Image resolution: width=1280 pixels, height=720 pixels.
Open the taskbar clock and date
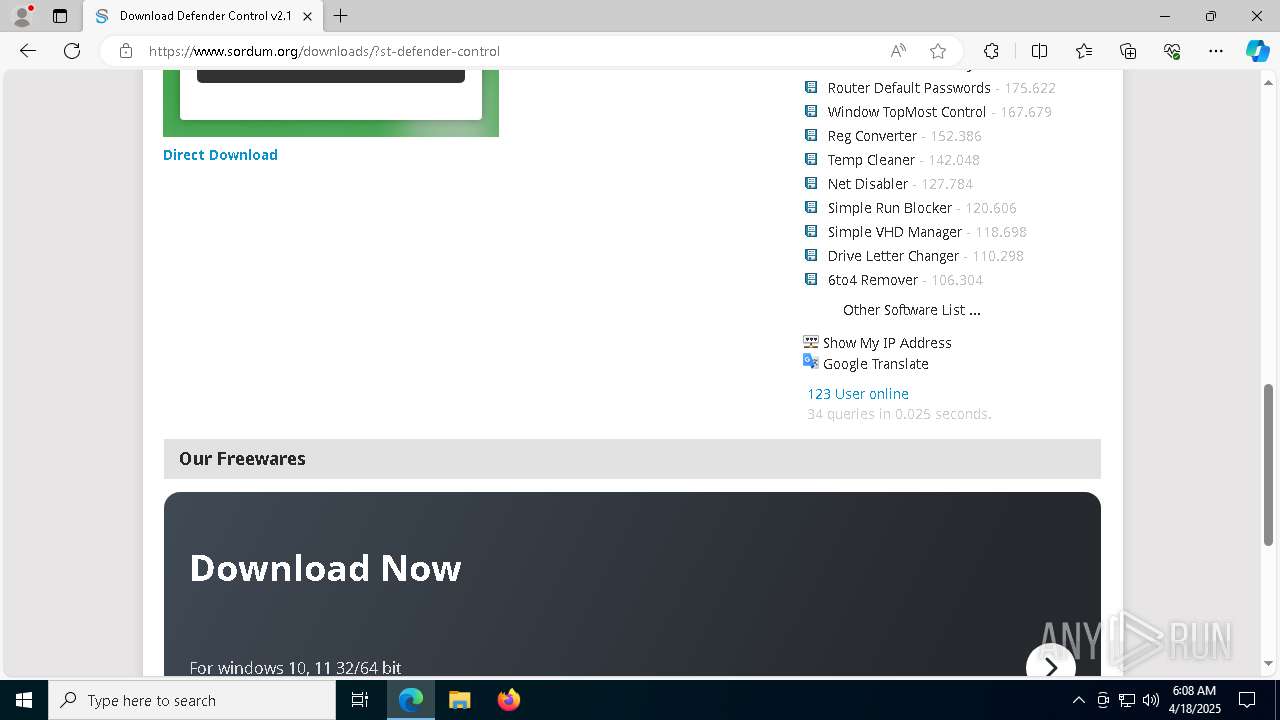click(x=1194, y=700)
